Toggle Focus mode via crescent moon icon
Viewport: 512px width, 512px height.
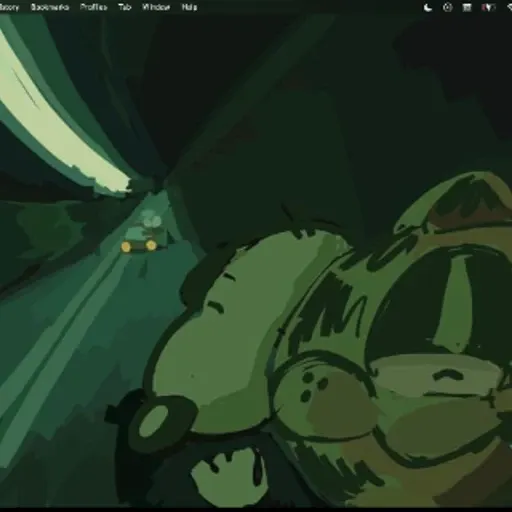(x=428, y=7)
